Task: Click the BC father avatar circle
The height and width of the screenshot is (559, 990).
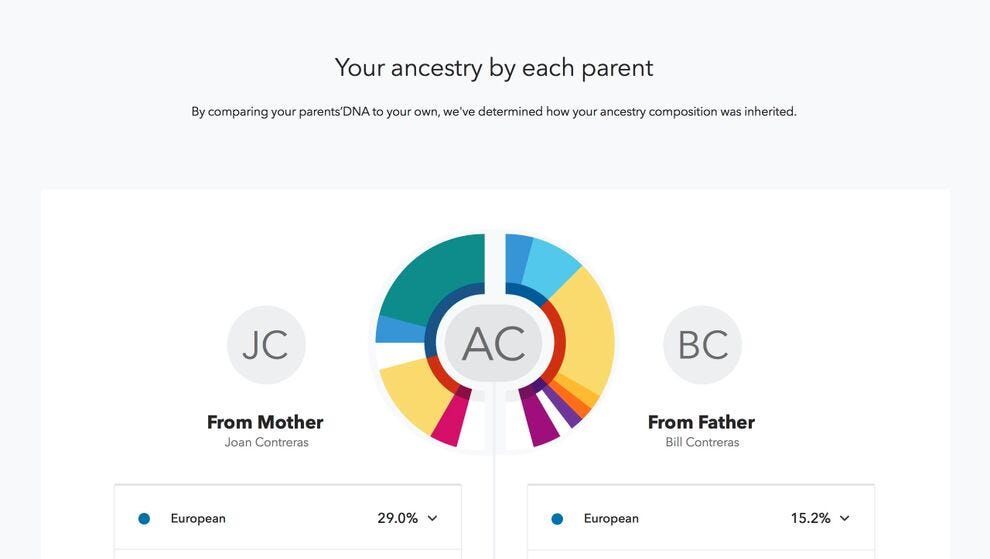Action: 702,345
